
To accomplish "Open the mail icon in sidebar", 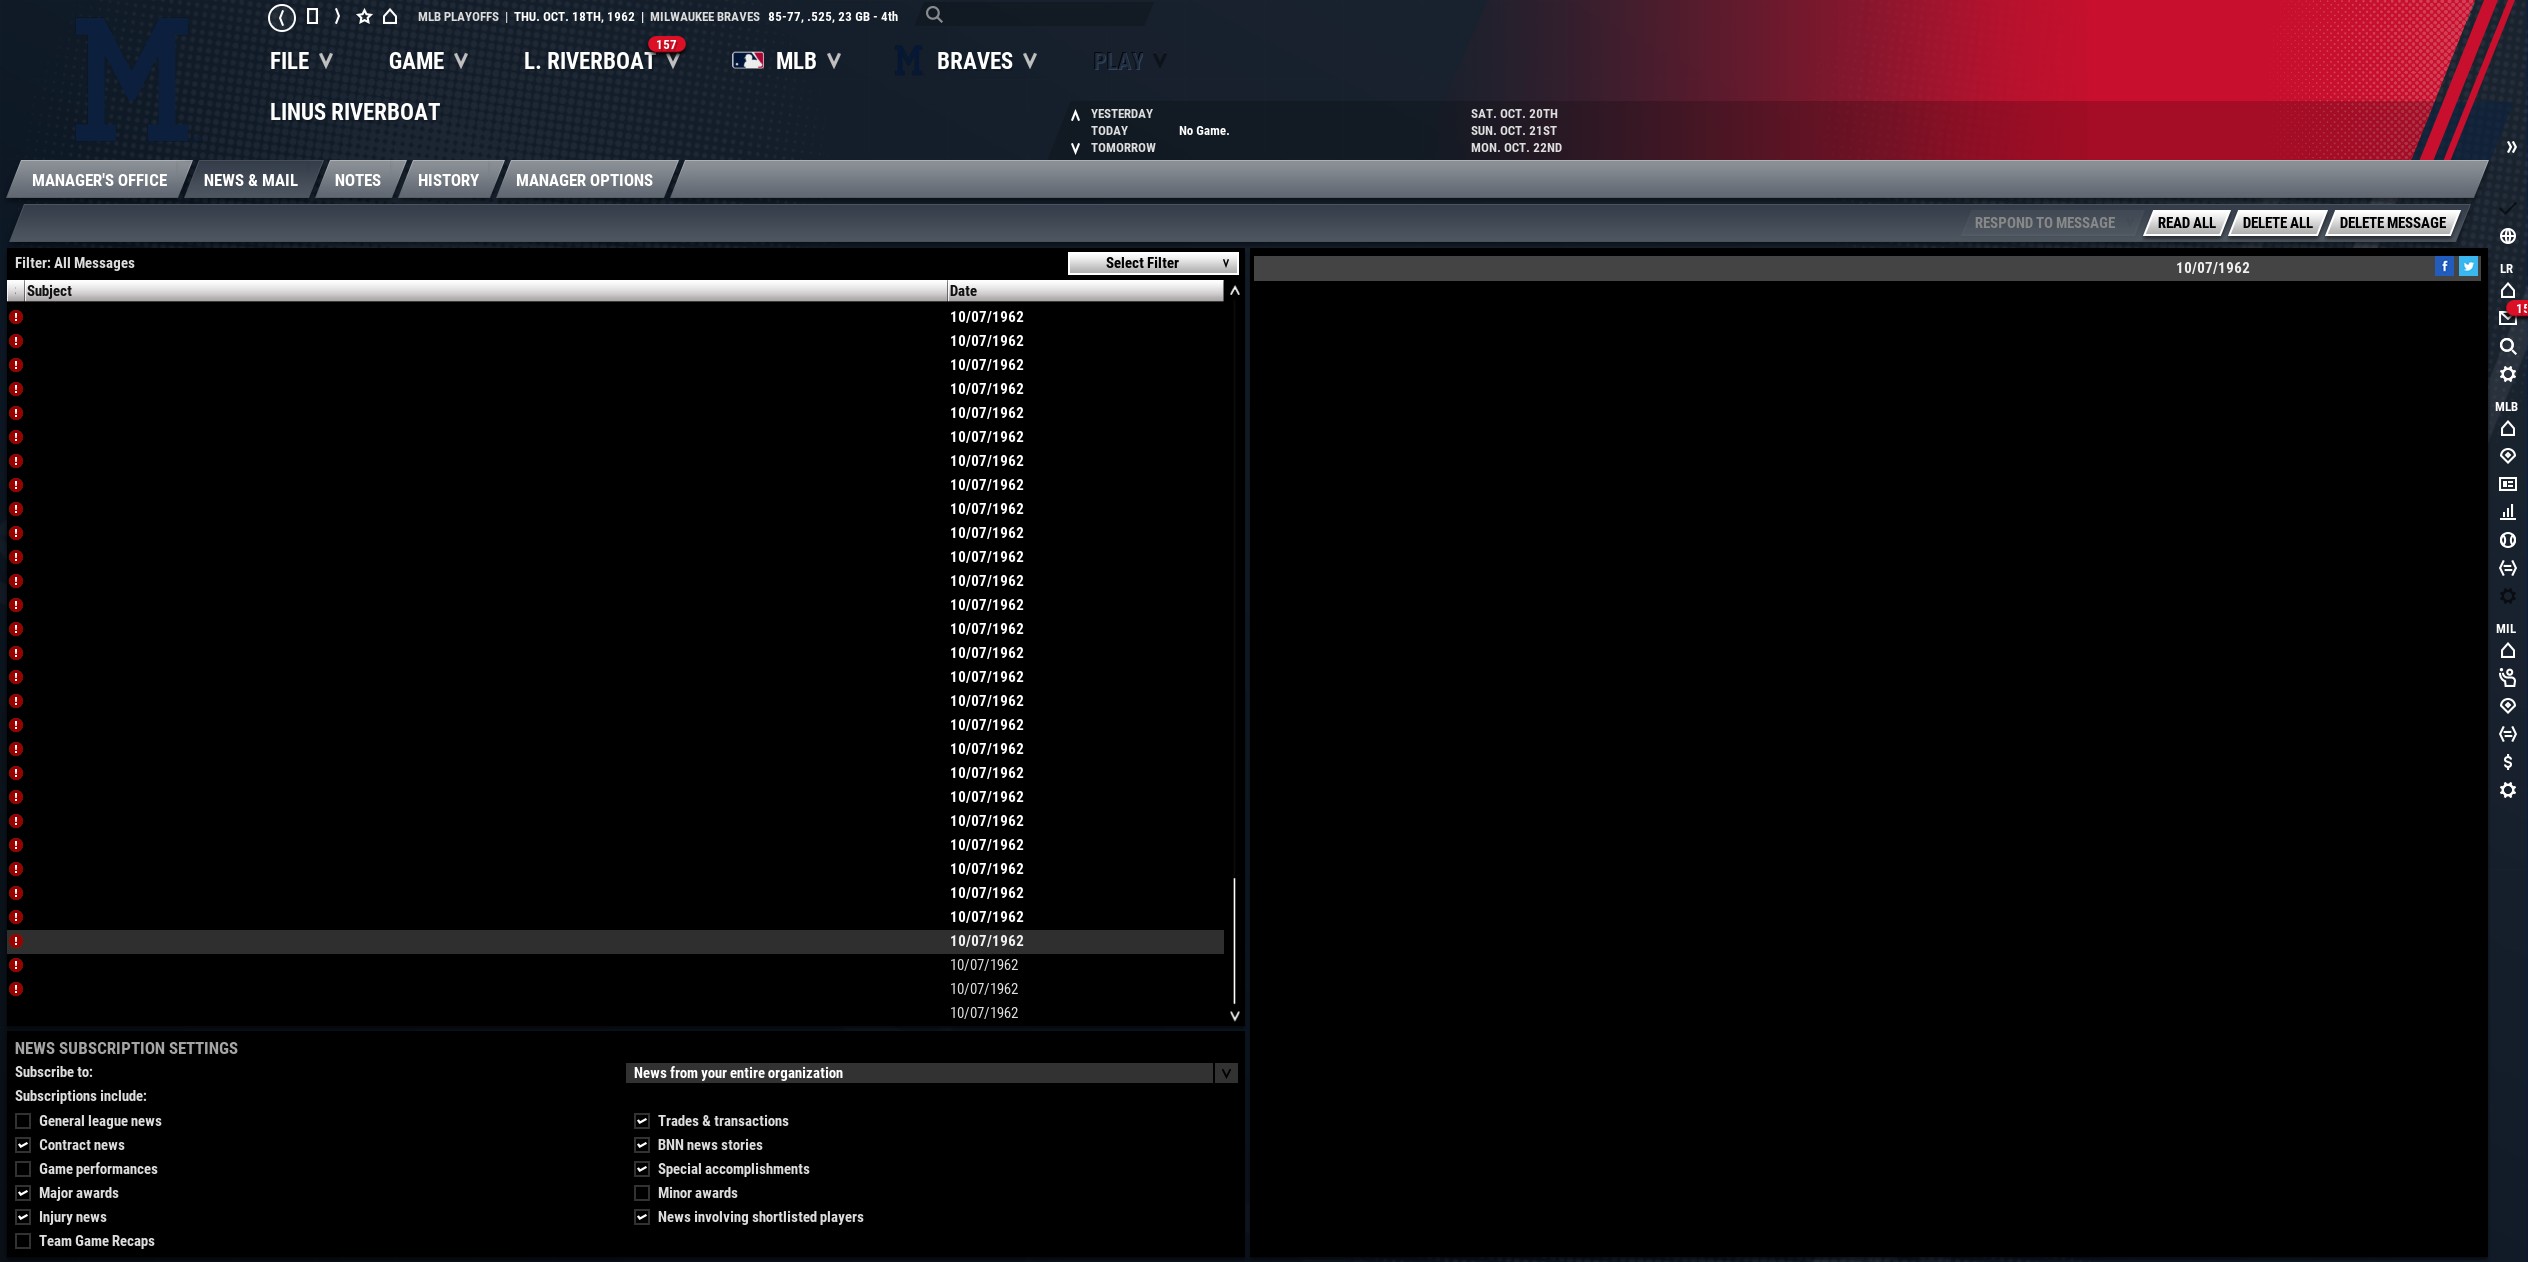I will click(2507, 318).
